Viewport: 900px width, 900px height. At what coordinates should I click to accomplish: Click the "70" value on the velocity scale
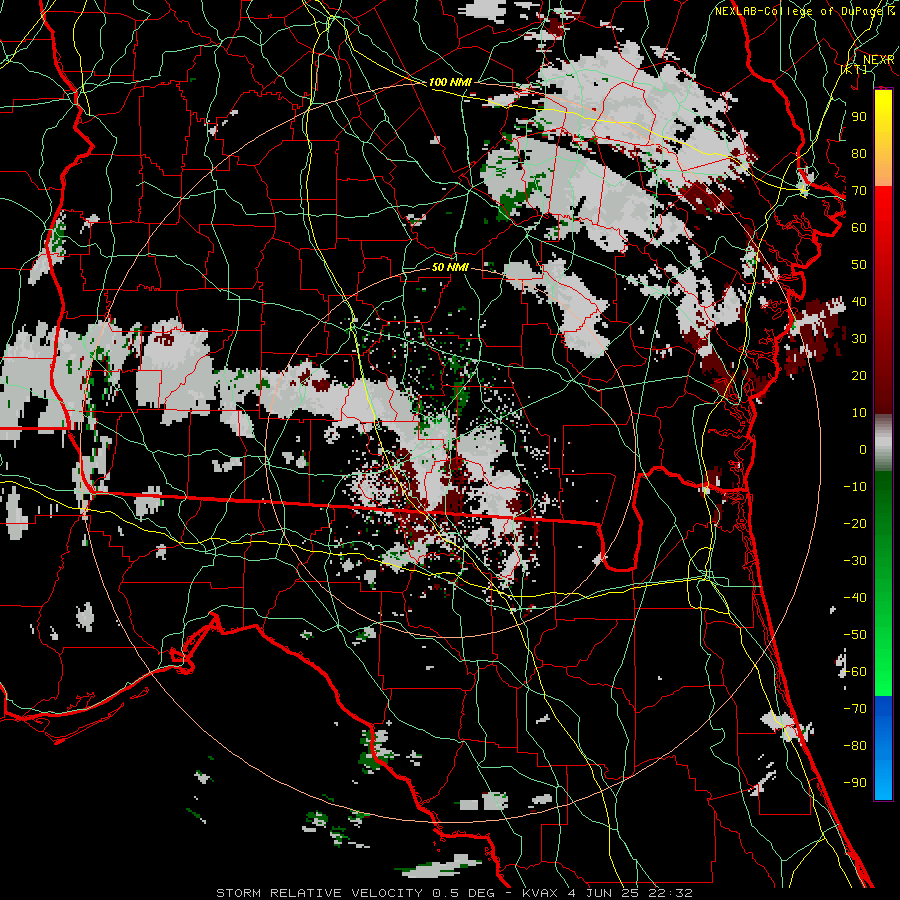point(859,191)
